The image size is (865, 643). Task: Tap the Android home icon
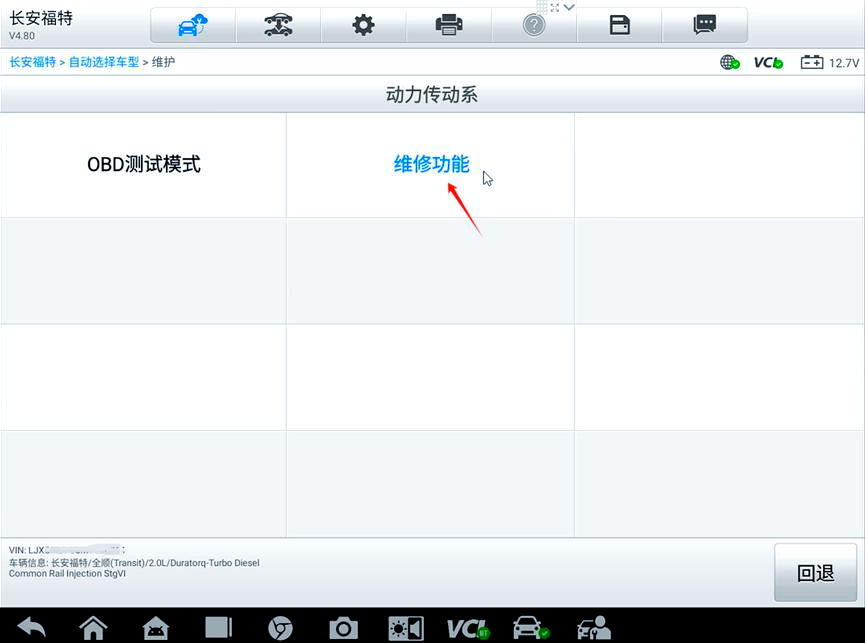click(x=93, y=628)
